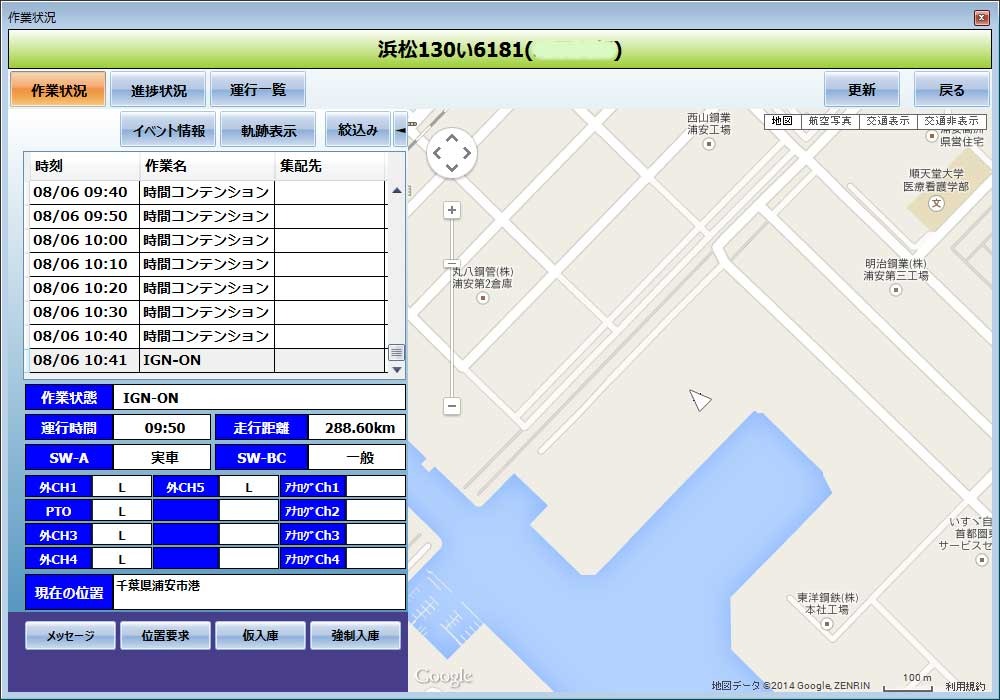Enable 交通表示 traffic overlay
This screenshot has width=1000, height=700.
(x=887, y=121)
